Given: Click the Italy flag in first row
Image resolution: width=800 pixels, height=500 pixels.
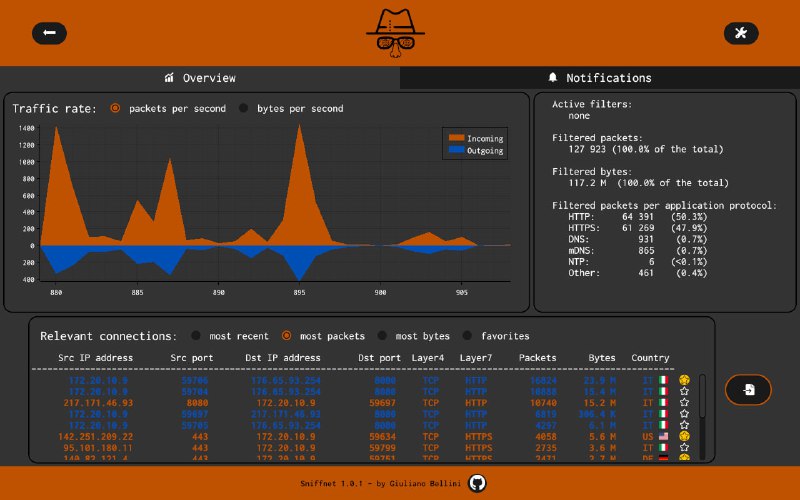Looking at the screenshot, I should 662,381.
